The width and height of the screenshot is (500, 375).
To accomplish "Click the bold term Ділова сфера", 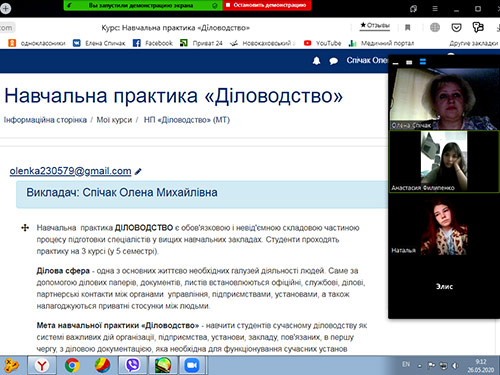I will [63, 271].
